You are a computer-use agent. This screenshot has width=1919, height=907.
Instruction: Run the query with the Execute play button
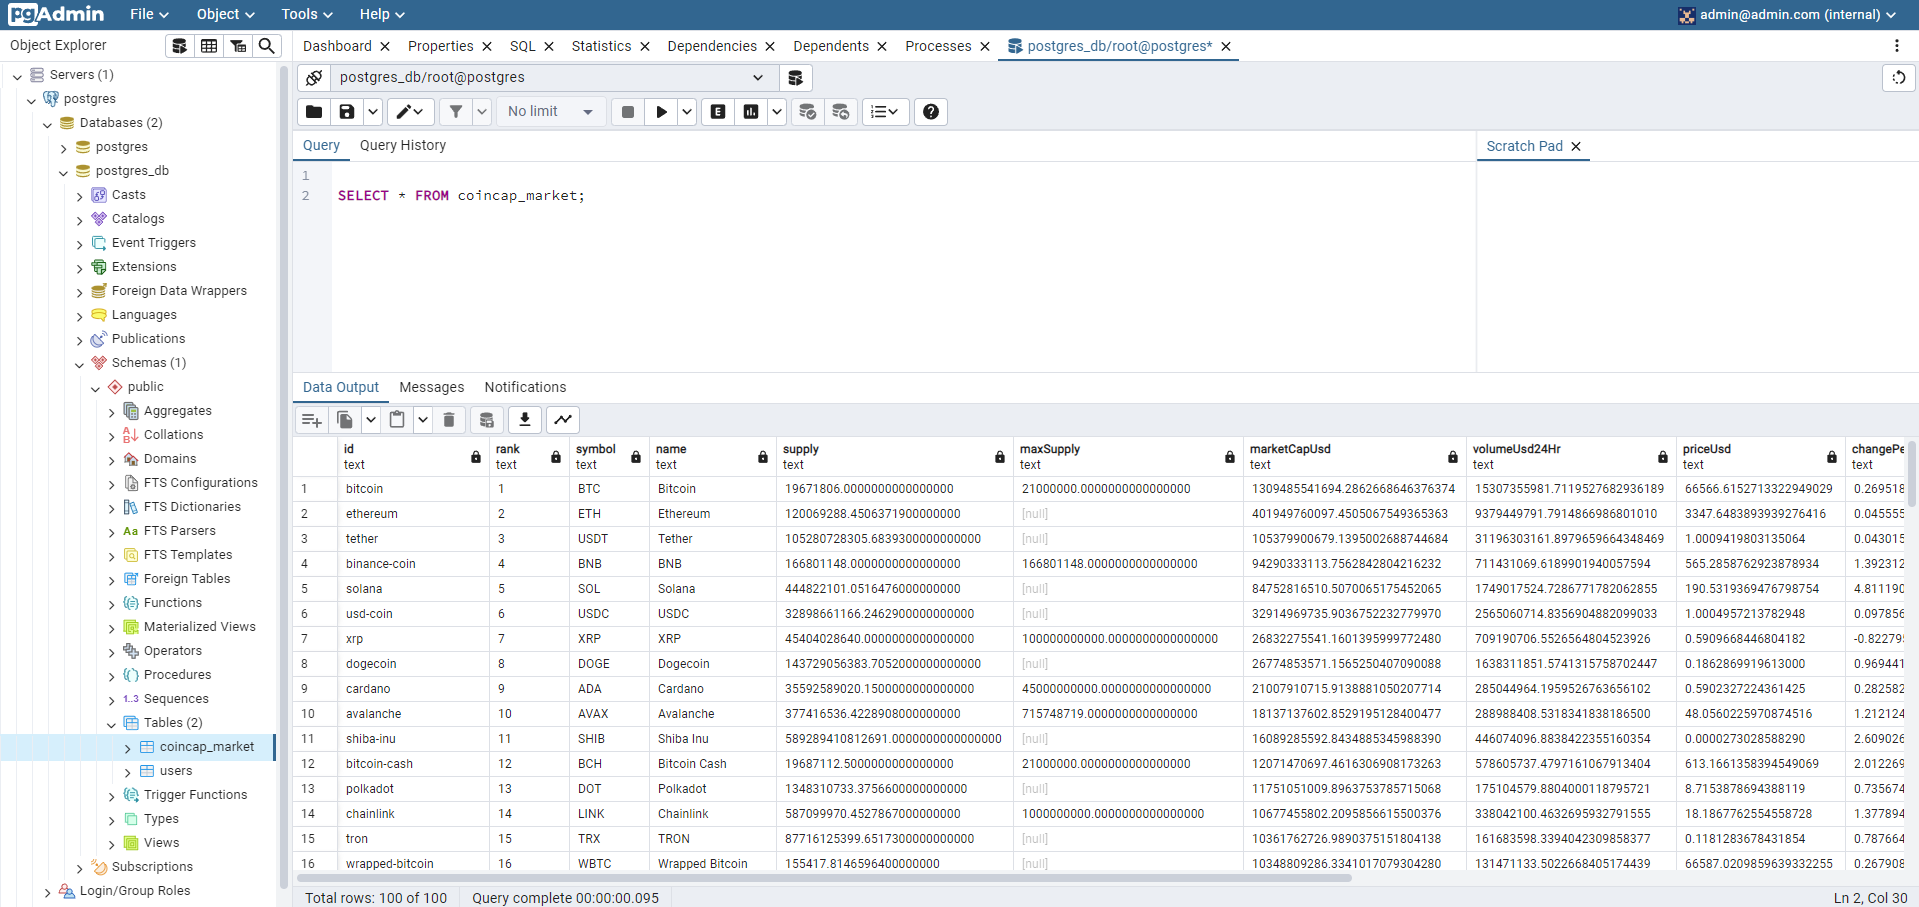click(x=661, y=112)
